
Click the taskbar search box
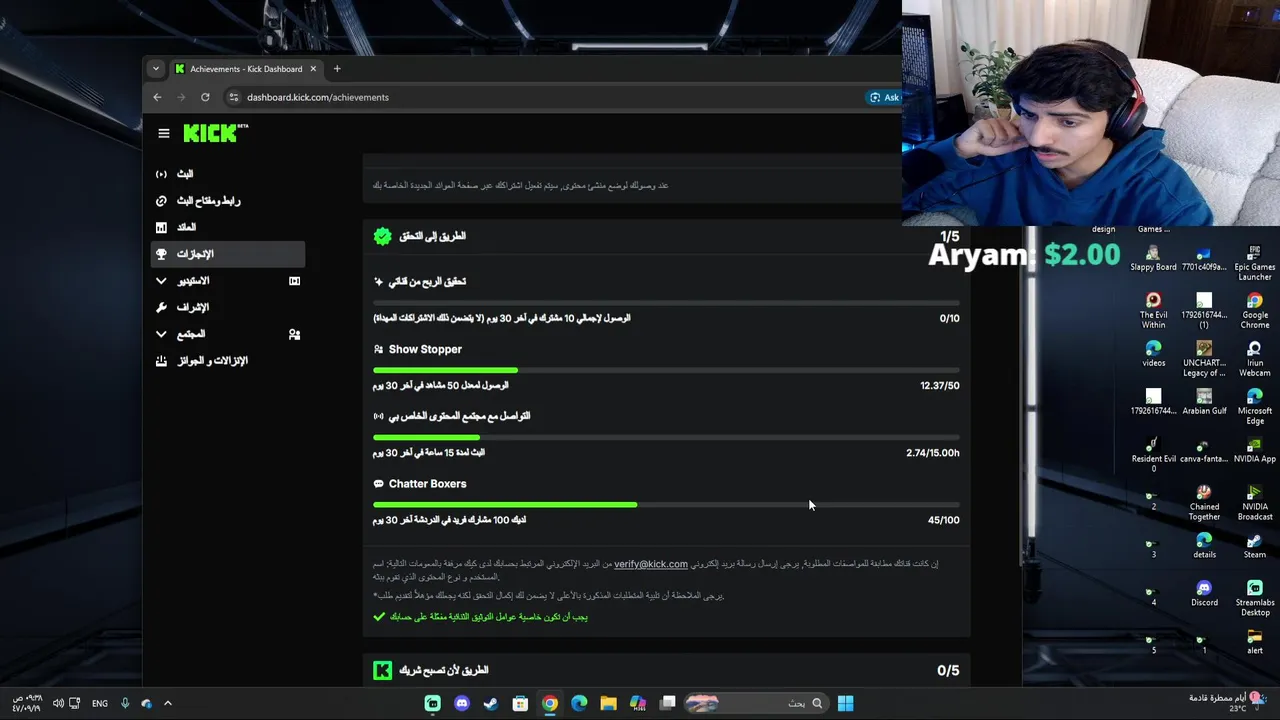[x=755, y=703]
